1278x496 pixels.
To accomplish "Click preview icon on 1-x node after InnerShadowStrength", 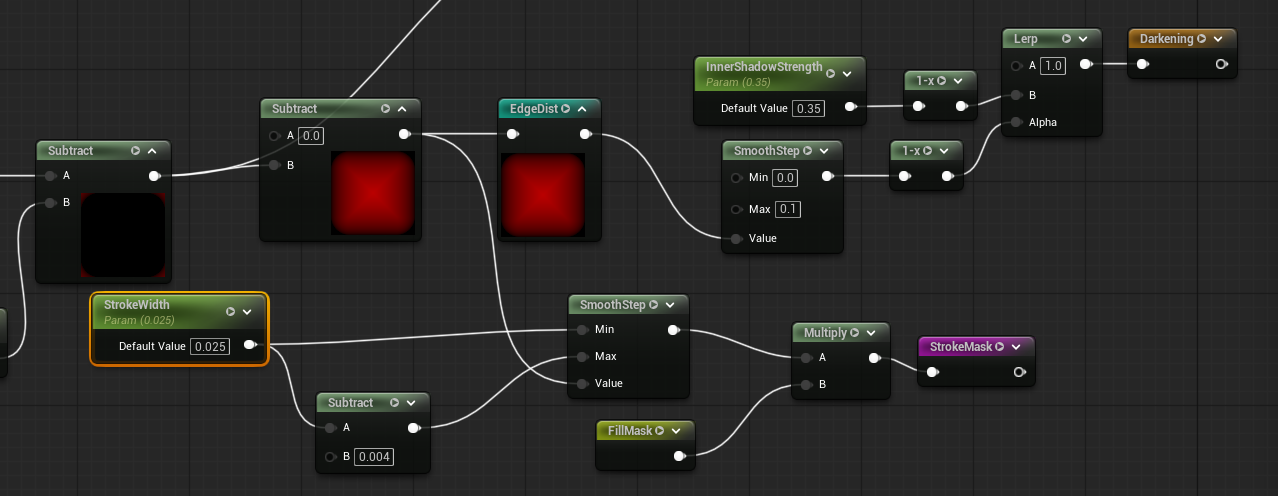I will pos(941,80).
